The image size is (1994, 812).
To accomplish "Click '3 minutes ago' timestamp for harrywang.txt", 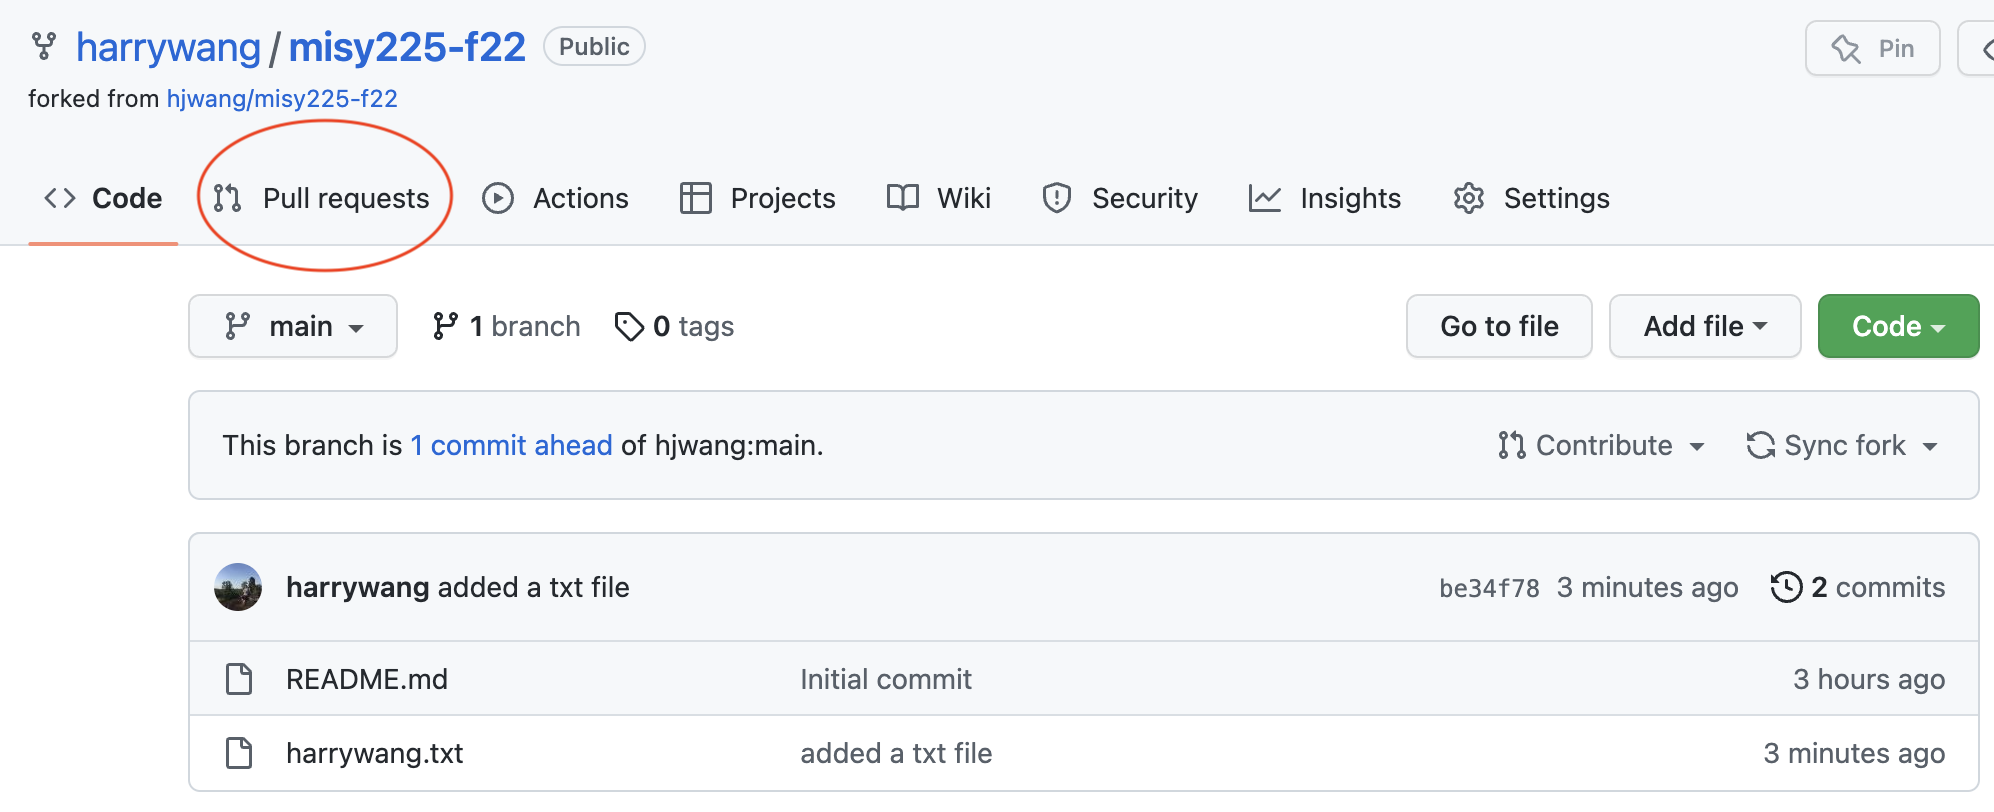I will point(1854,753).
